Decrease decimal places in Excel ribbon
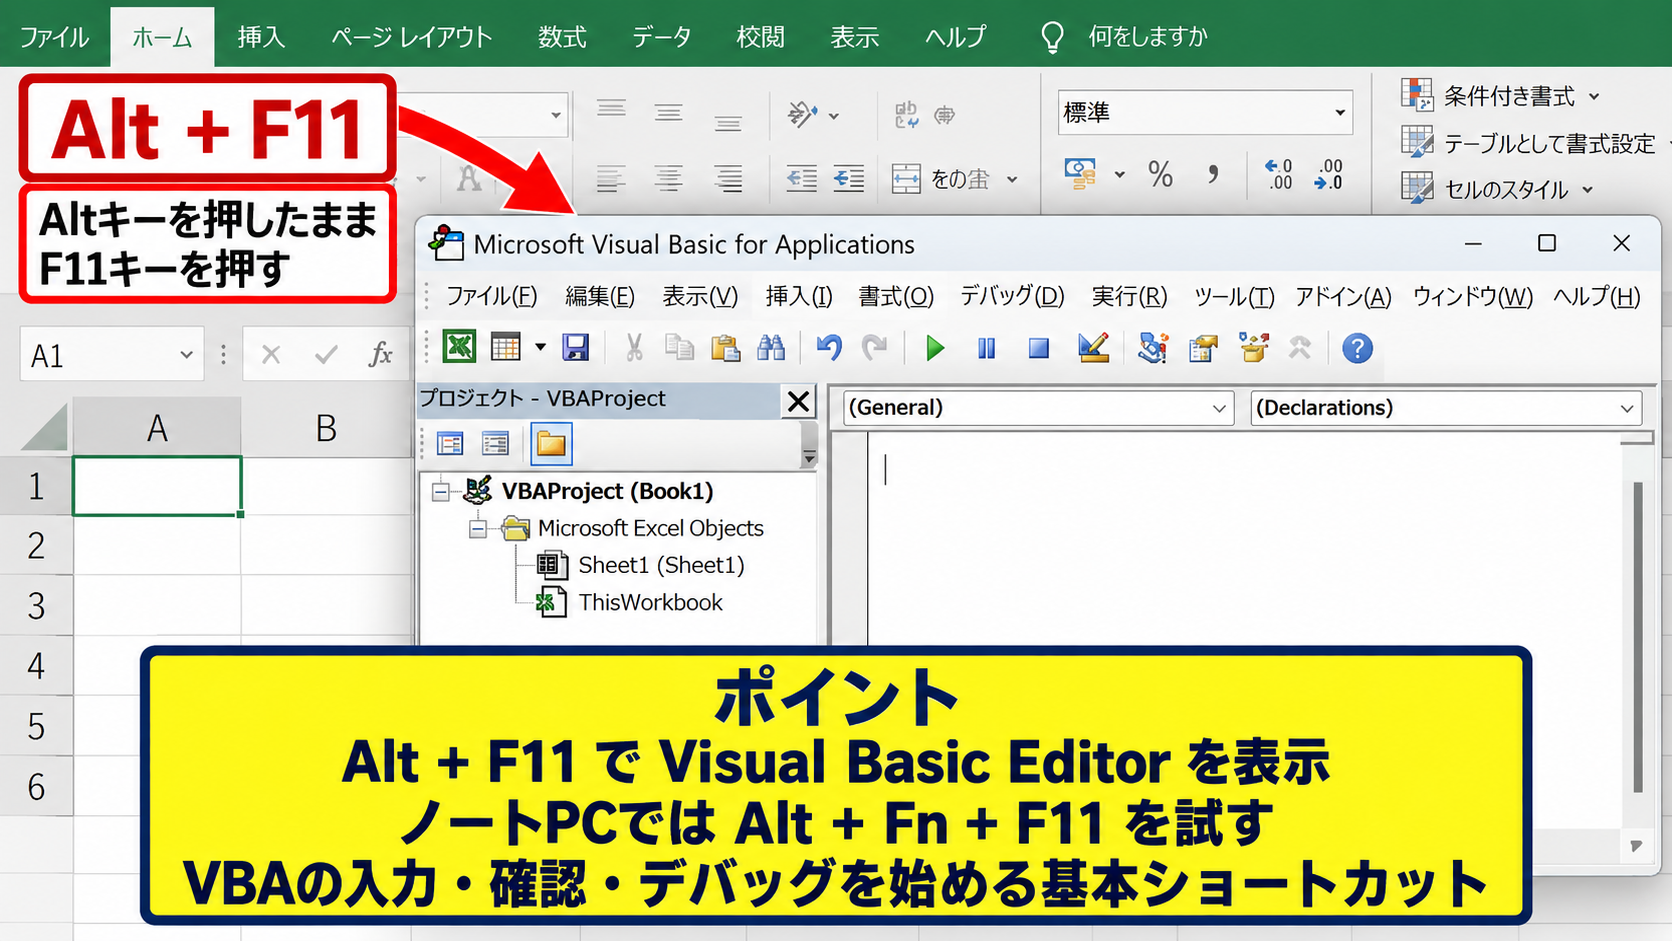 point(1329,175)
